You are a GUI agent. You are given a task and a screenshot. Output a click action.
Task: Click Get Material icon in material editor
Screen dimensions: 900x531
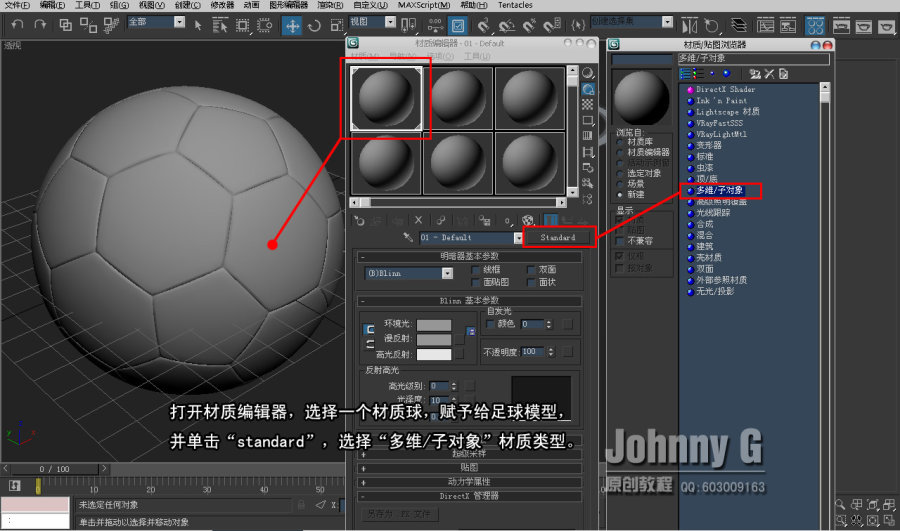click(x=359, y=220)
